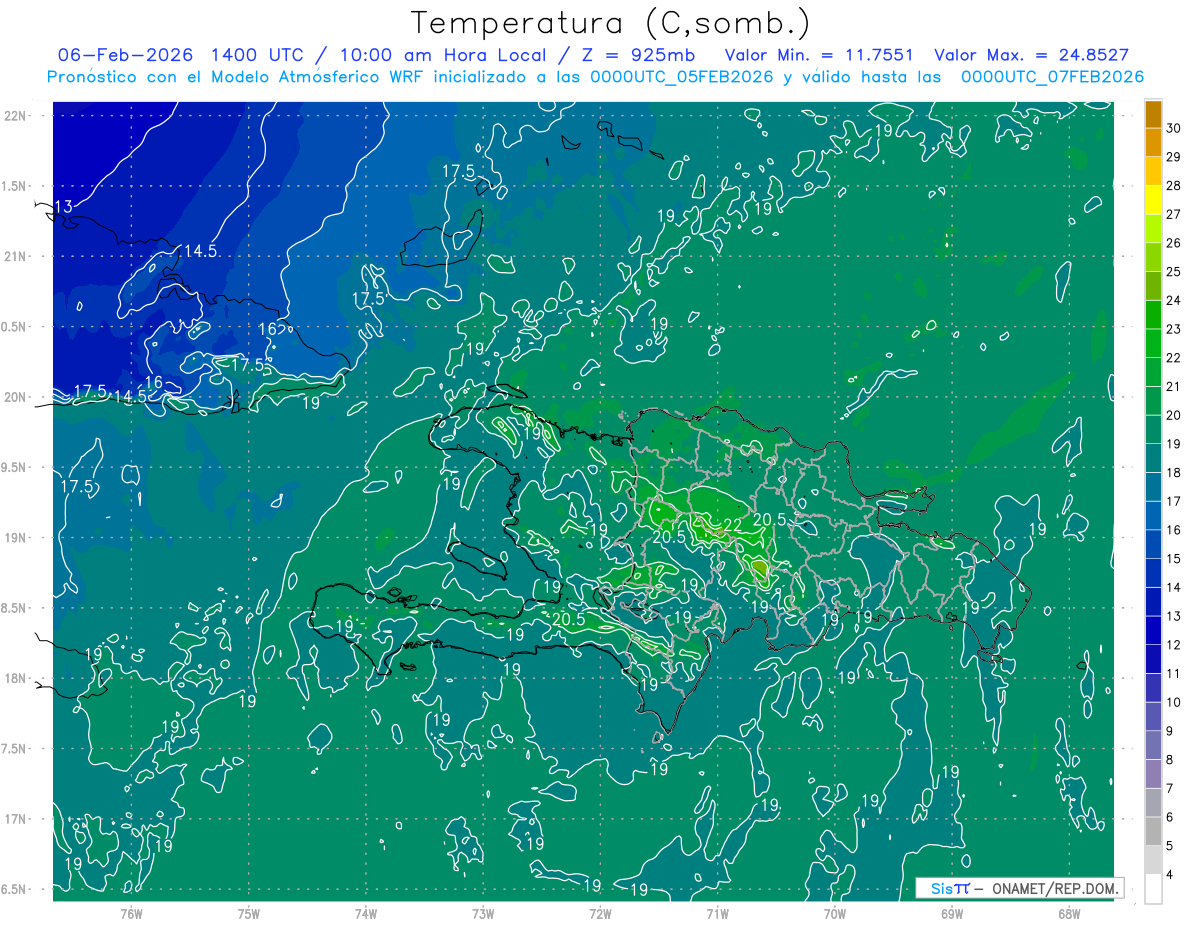Image resolution: width=1200 pixels, height=927 pixels.
Task: Click the '1400 UTC' time label
Action: [258, 55]
